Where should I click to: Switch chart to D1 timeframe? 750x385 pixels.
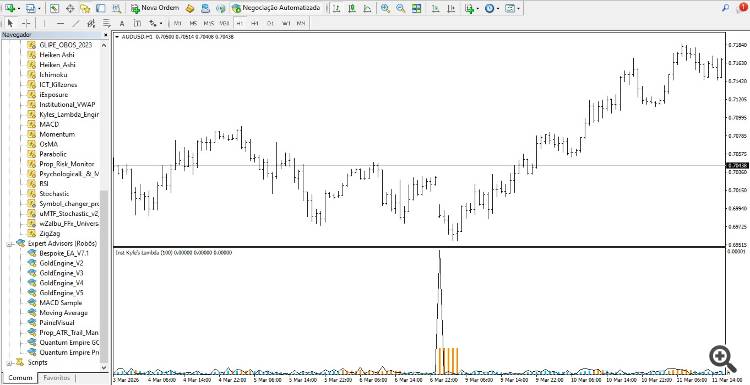270,23
